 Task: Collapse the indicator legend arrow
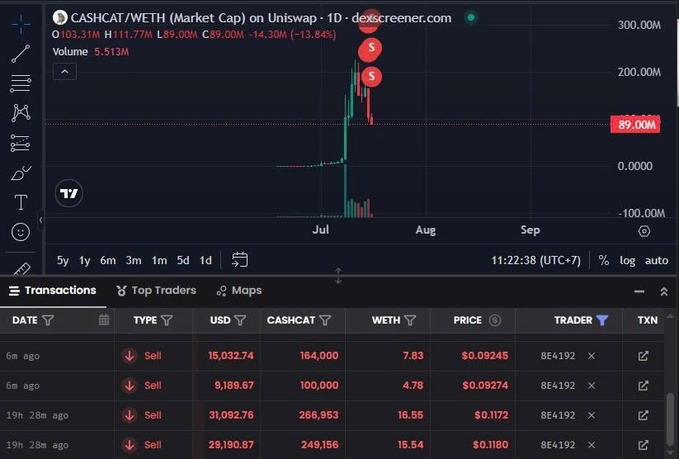coord(65,72)
